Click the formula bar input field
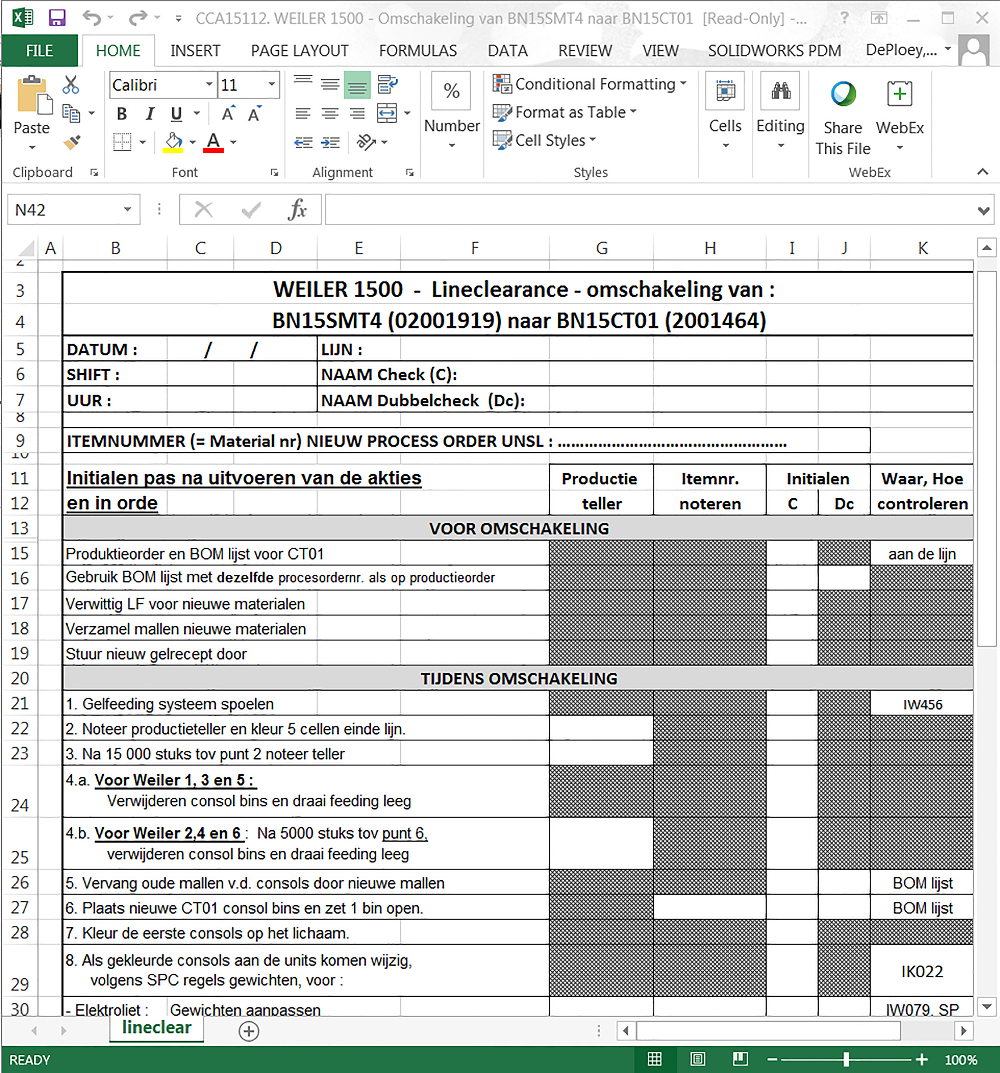1000x1073 pixels. [650, 209]
